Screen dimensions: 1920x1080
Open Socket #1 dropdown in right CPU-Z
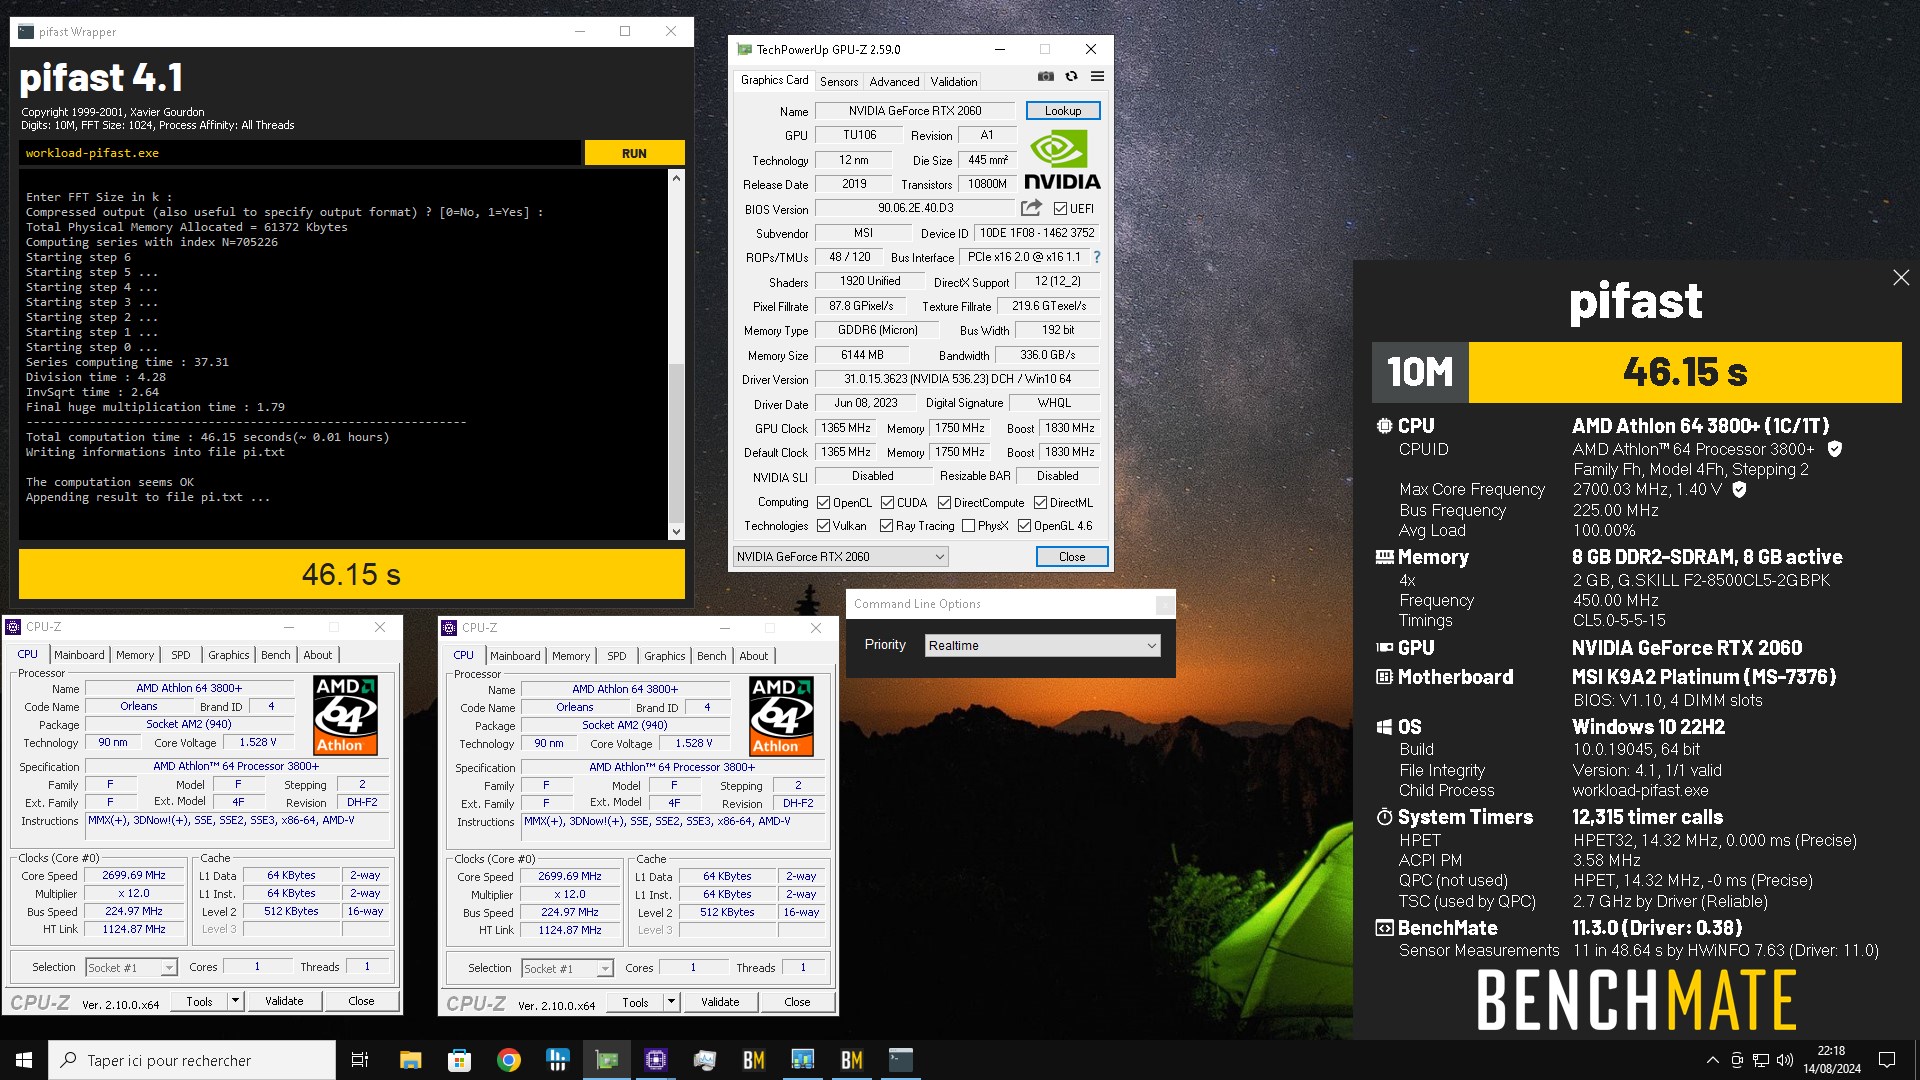567,968
